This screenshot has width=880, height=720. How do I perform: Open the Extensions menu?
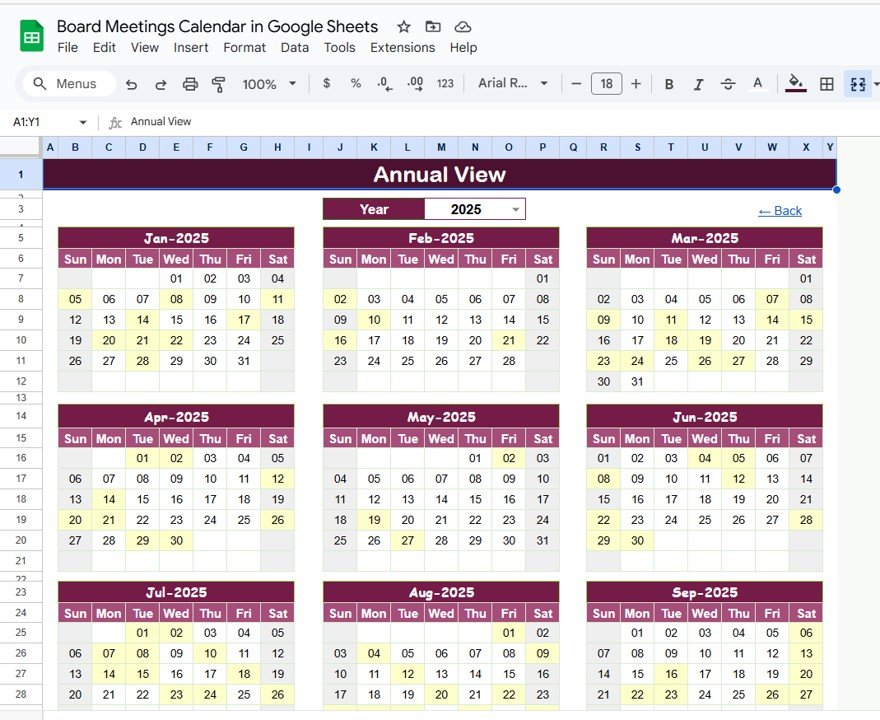(402, 48)
